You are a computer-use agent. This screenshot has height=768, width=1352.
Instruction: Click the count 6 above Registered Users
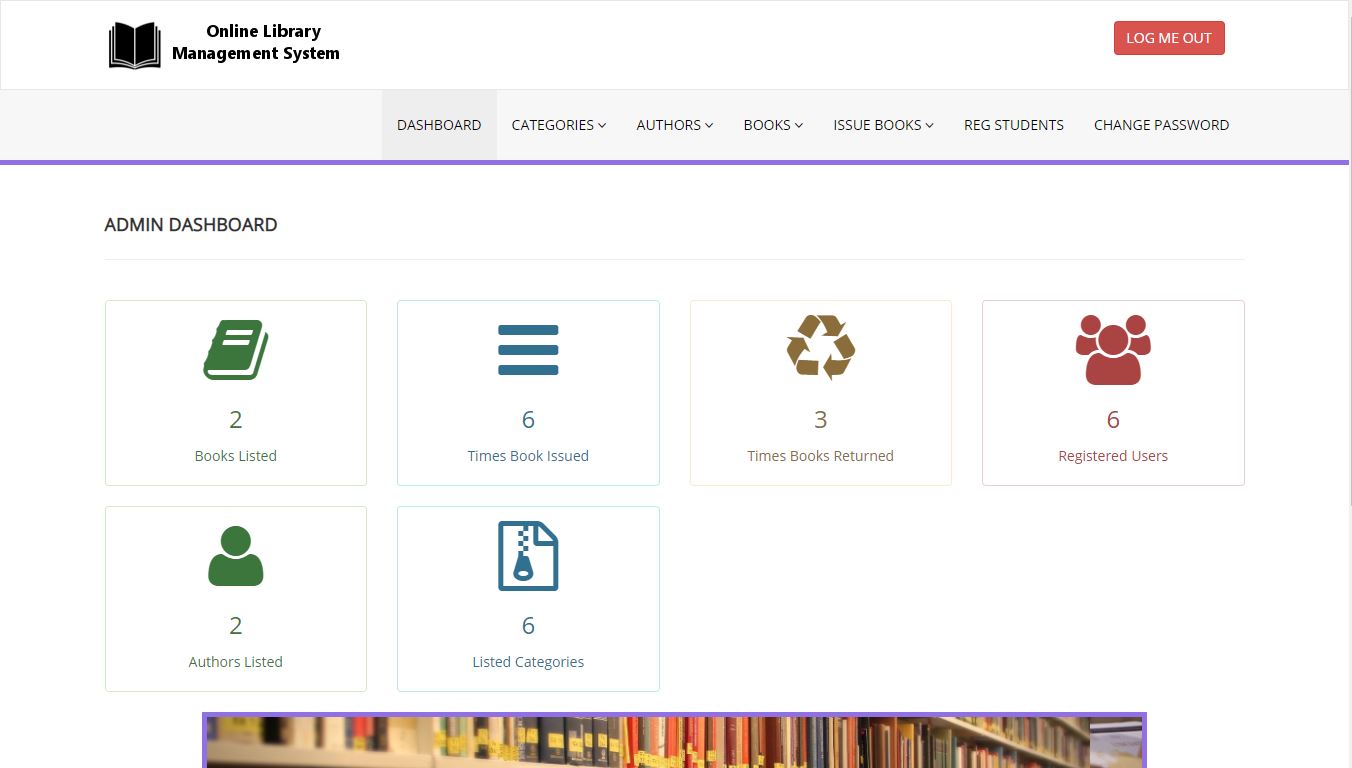pyautogui.click(x=1113, y=419)
